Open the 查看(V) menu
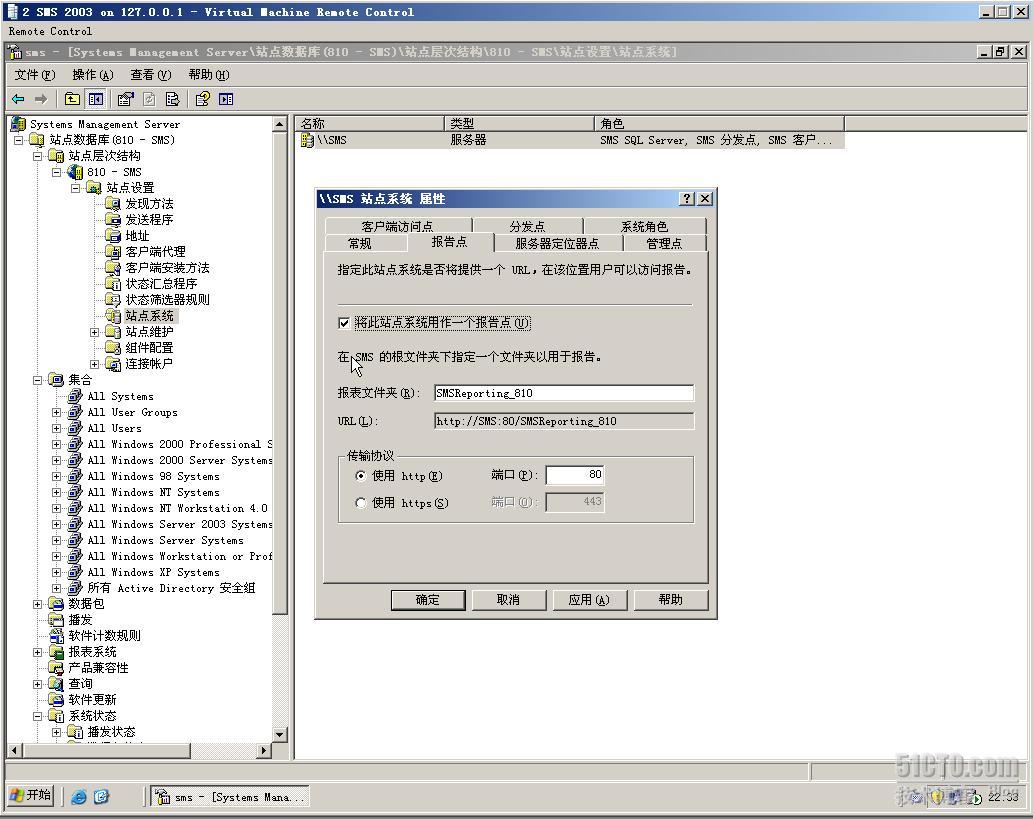This screenshot has width=1033, height=819. tap(151, 74)
